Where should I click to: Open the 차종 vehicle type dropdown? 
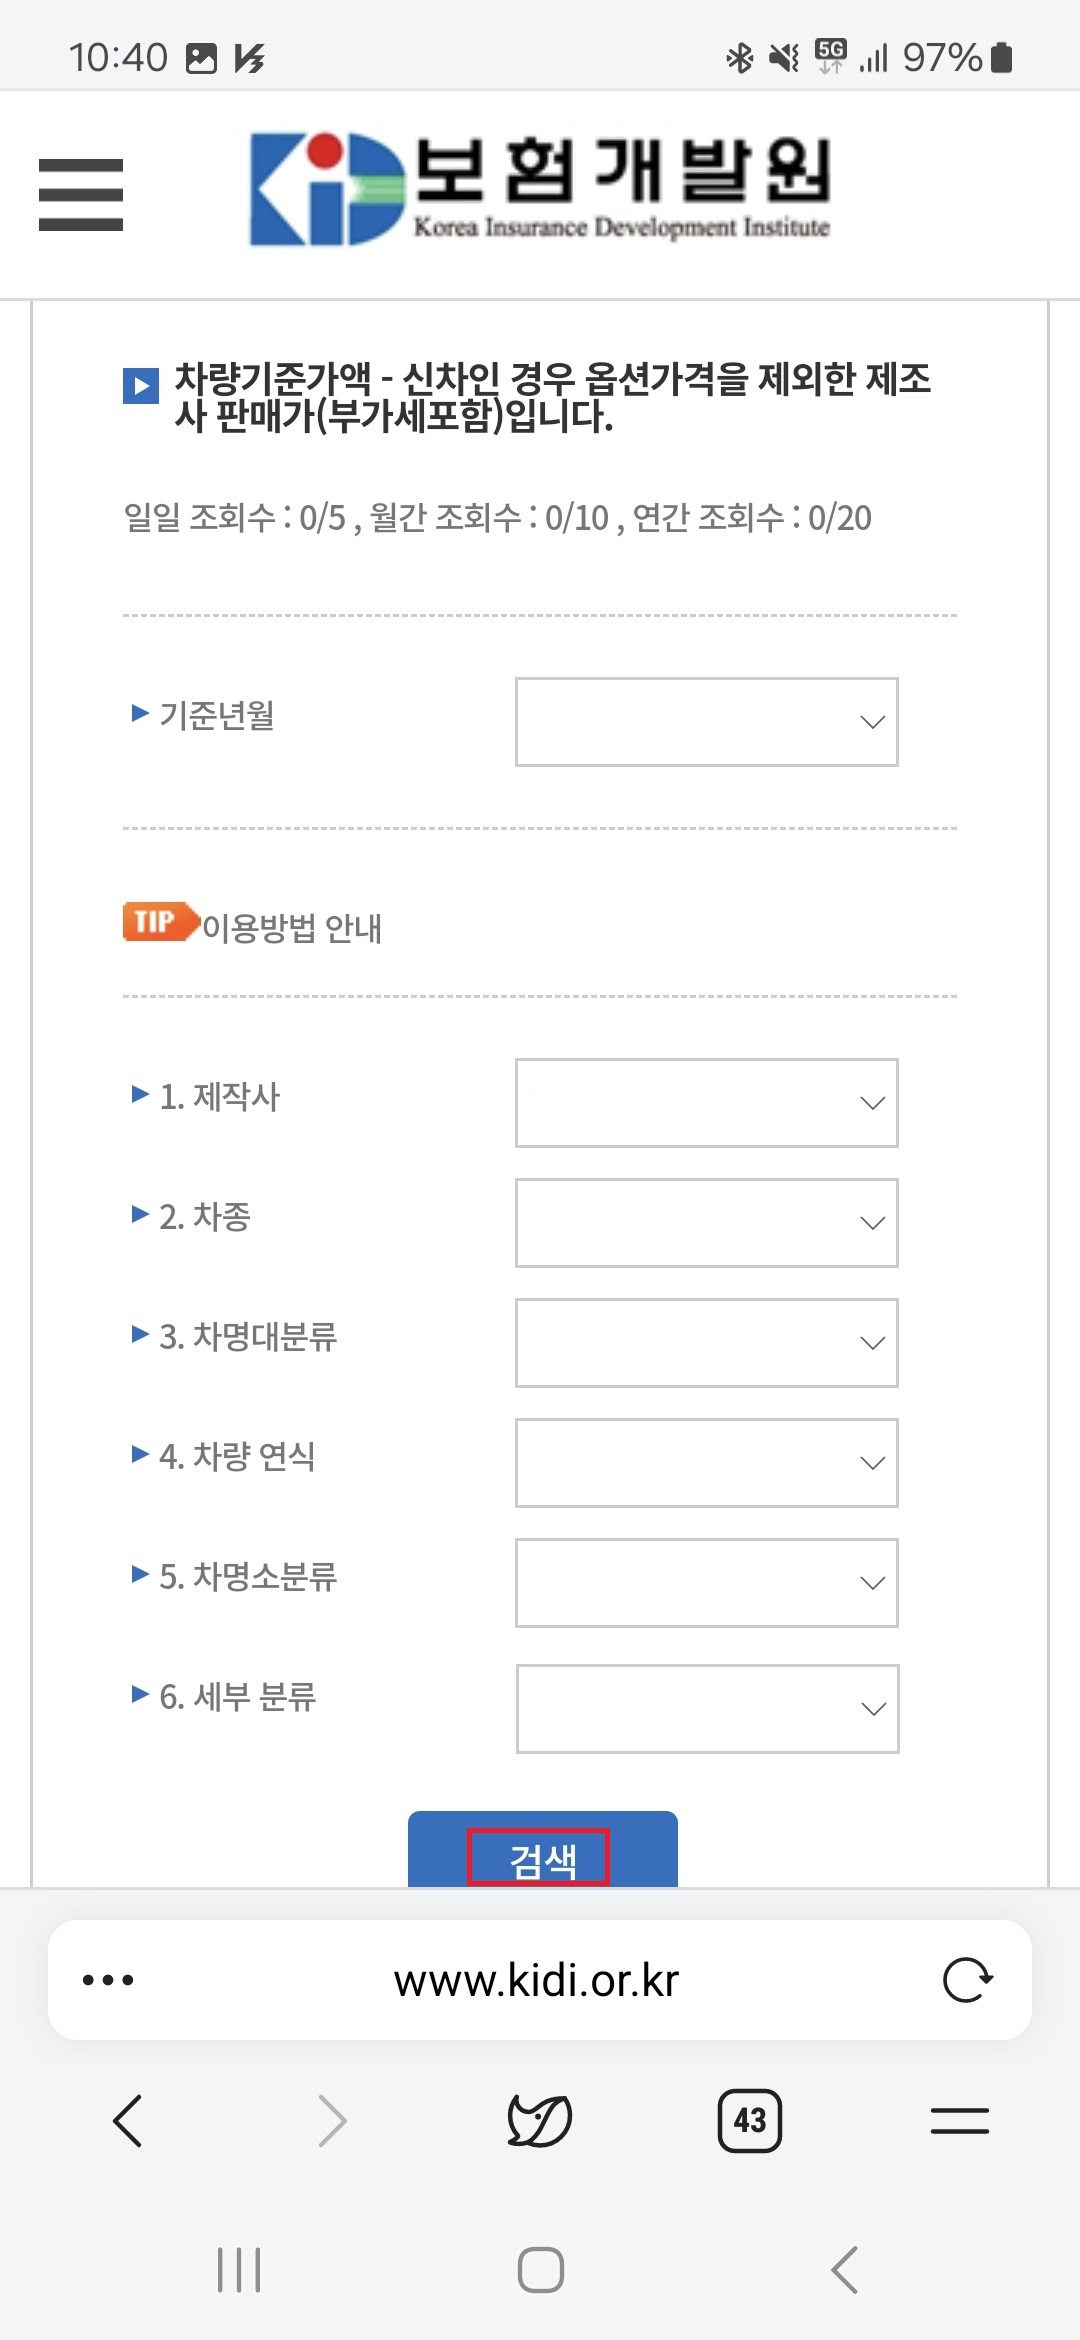(706, 1222)
